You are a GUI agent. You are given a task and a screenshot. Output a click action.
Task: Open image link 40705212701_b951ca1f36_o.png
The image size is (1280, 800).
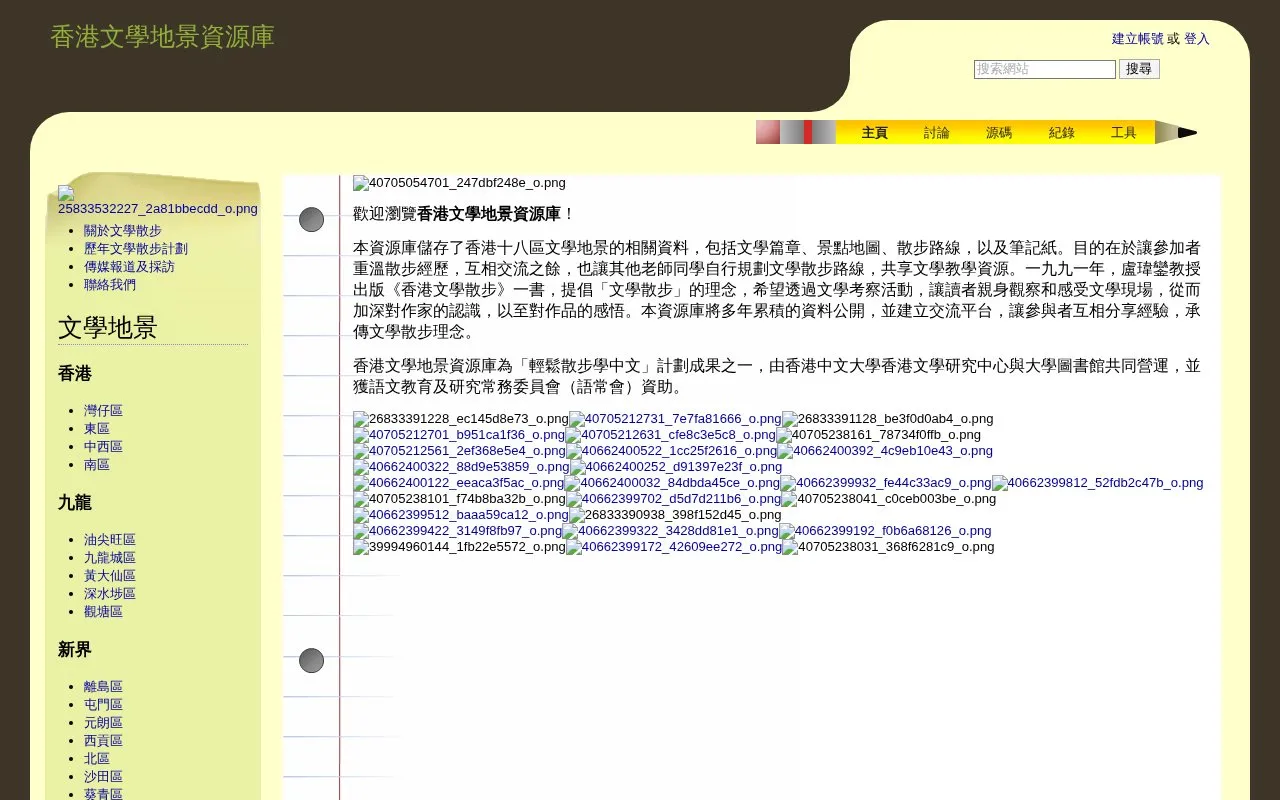coord(459,435)
